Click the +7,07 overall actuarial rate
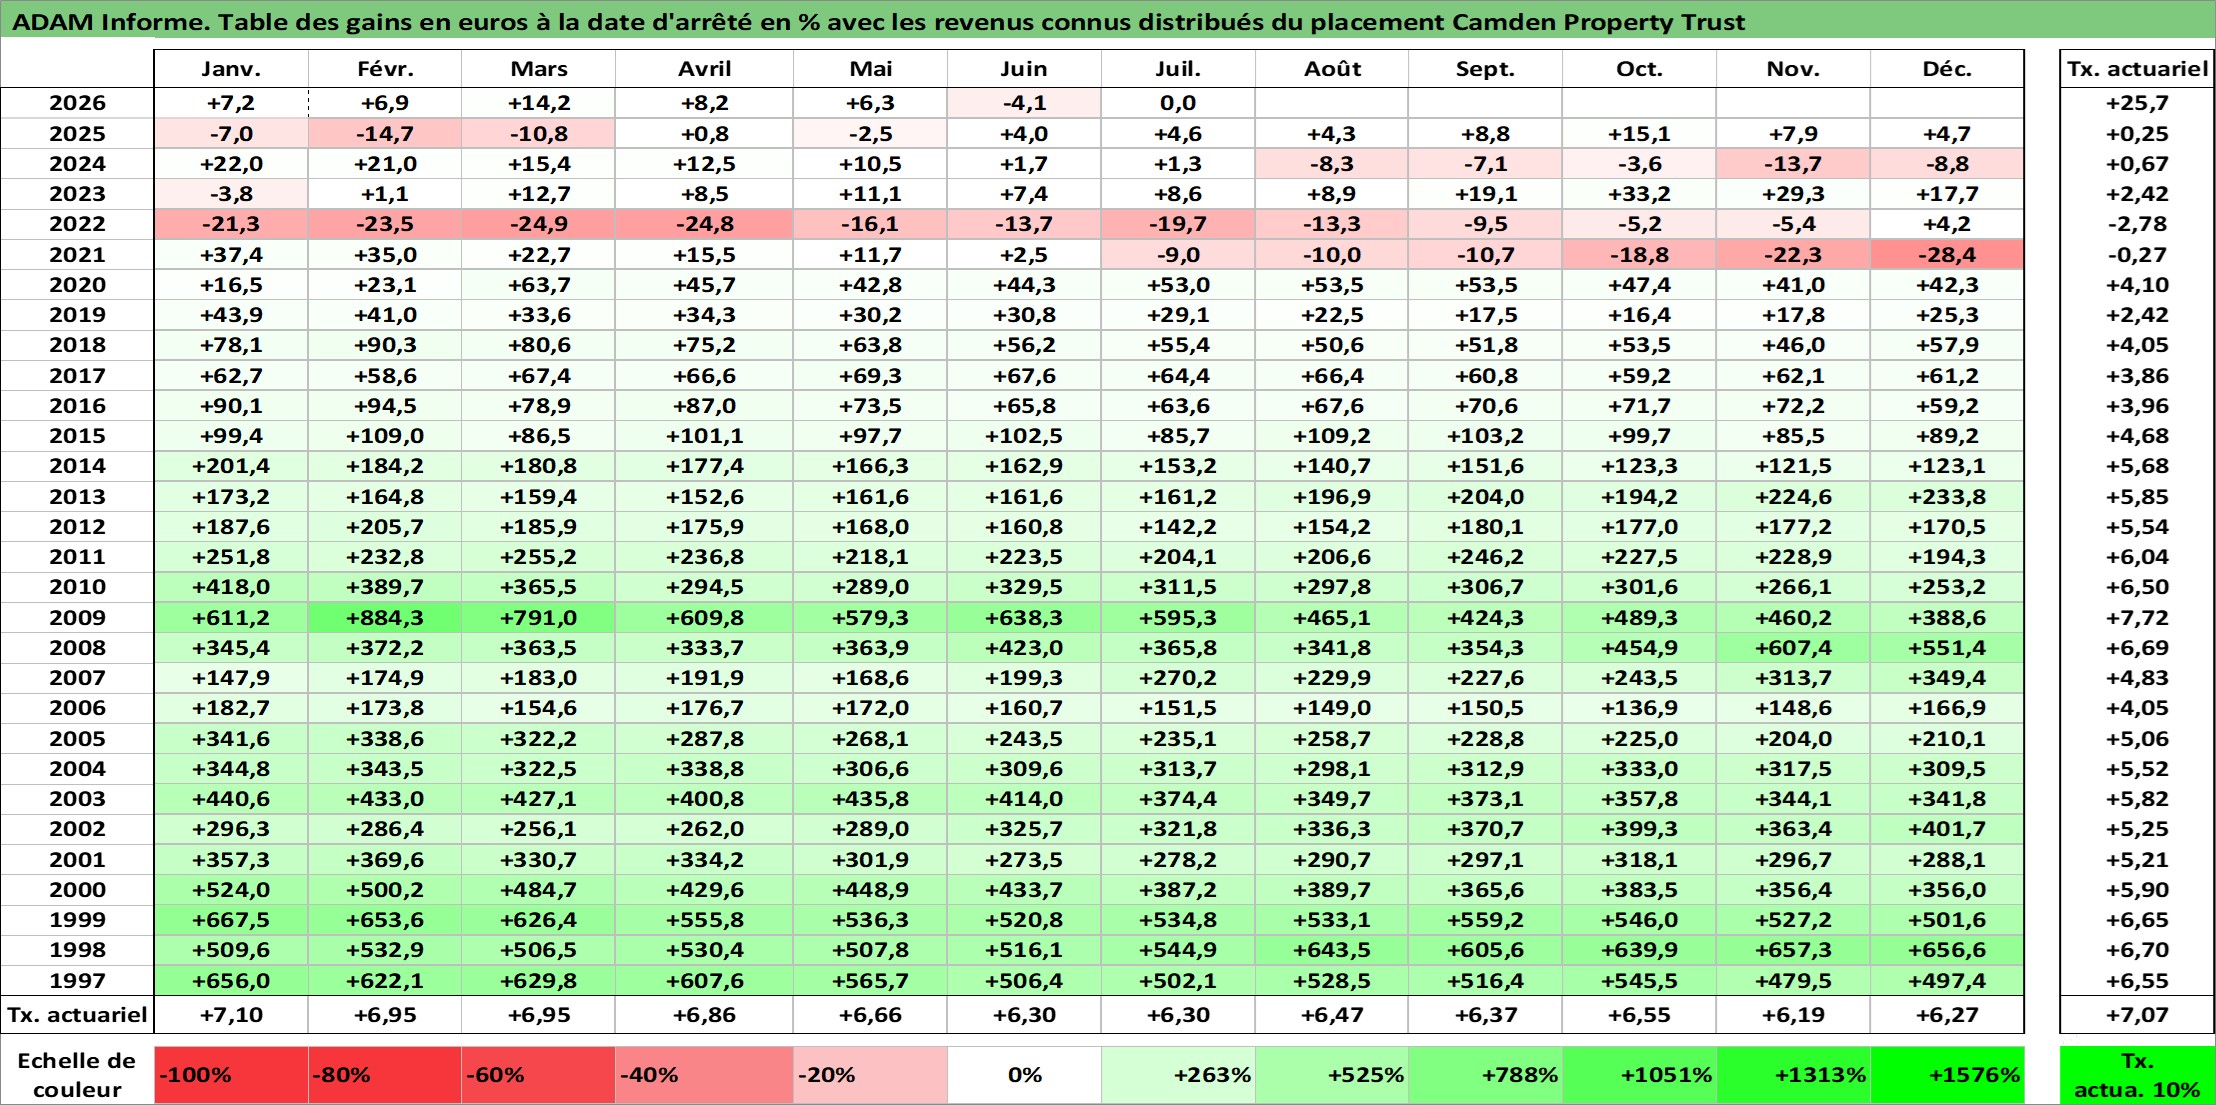 [x=2137, y=1015]
